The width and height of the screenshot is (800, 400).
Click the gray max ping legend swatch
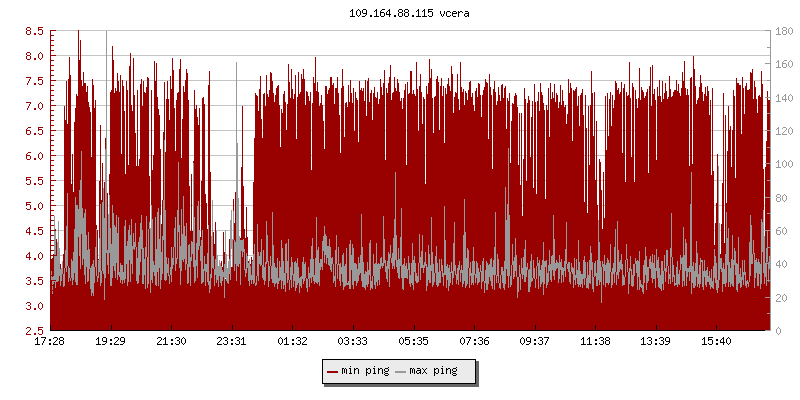coord(401,372)
